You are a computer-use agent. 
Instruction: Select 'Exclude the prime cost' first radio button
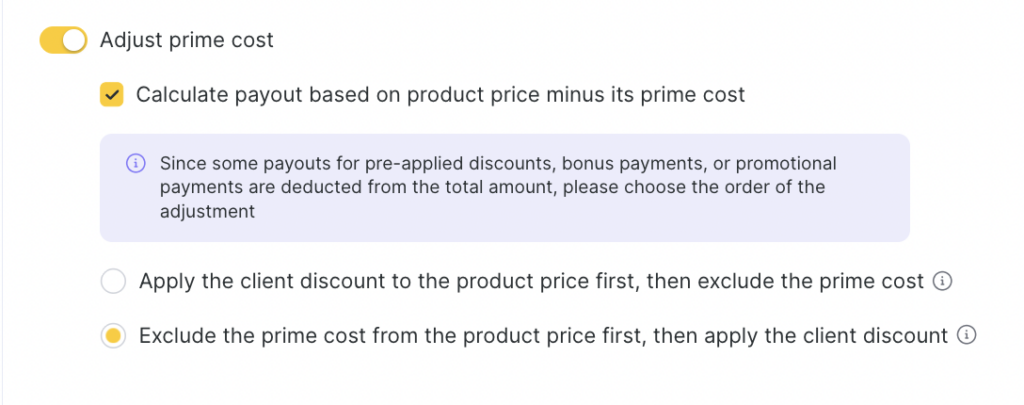tap(113, 336)
